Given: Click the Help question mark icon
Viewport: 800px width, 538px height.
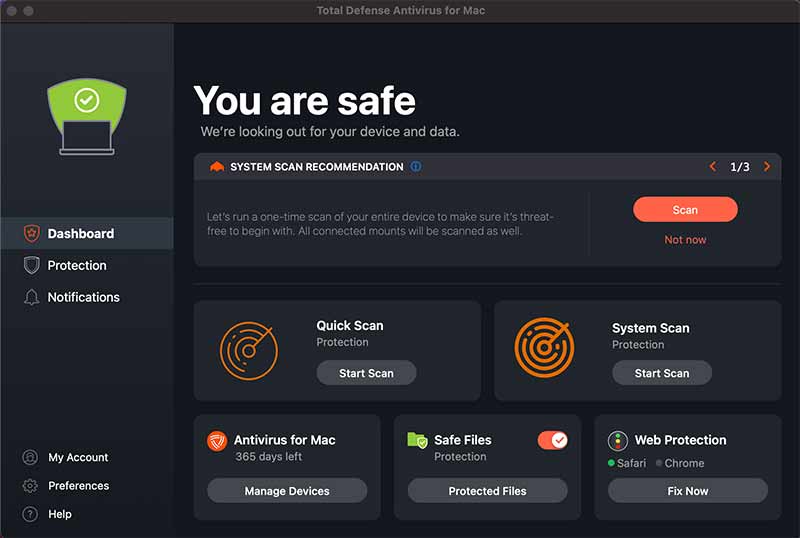Looking at the screenshot, I should (x=30, y=514).
